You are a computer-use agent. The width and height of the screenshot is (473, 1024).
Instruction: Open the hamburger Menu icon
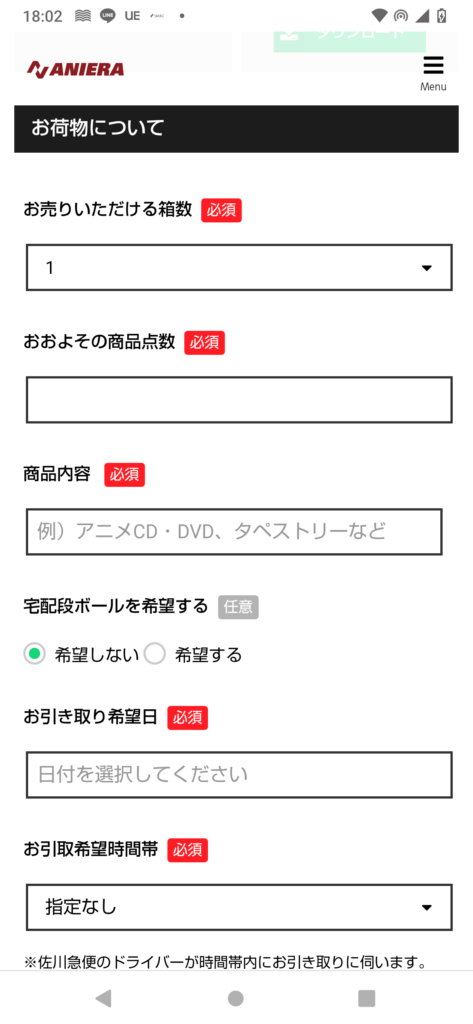[x=433, y=66]
